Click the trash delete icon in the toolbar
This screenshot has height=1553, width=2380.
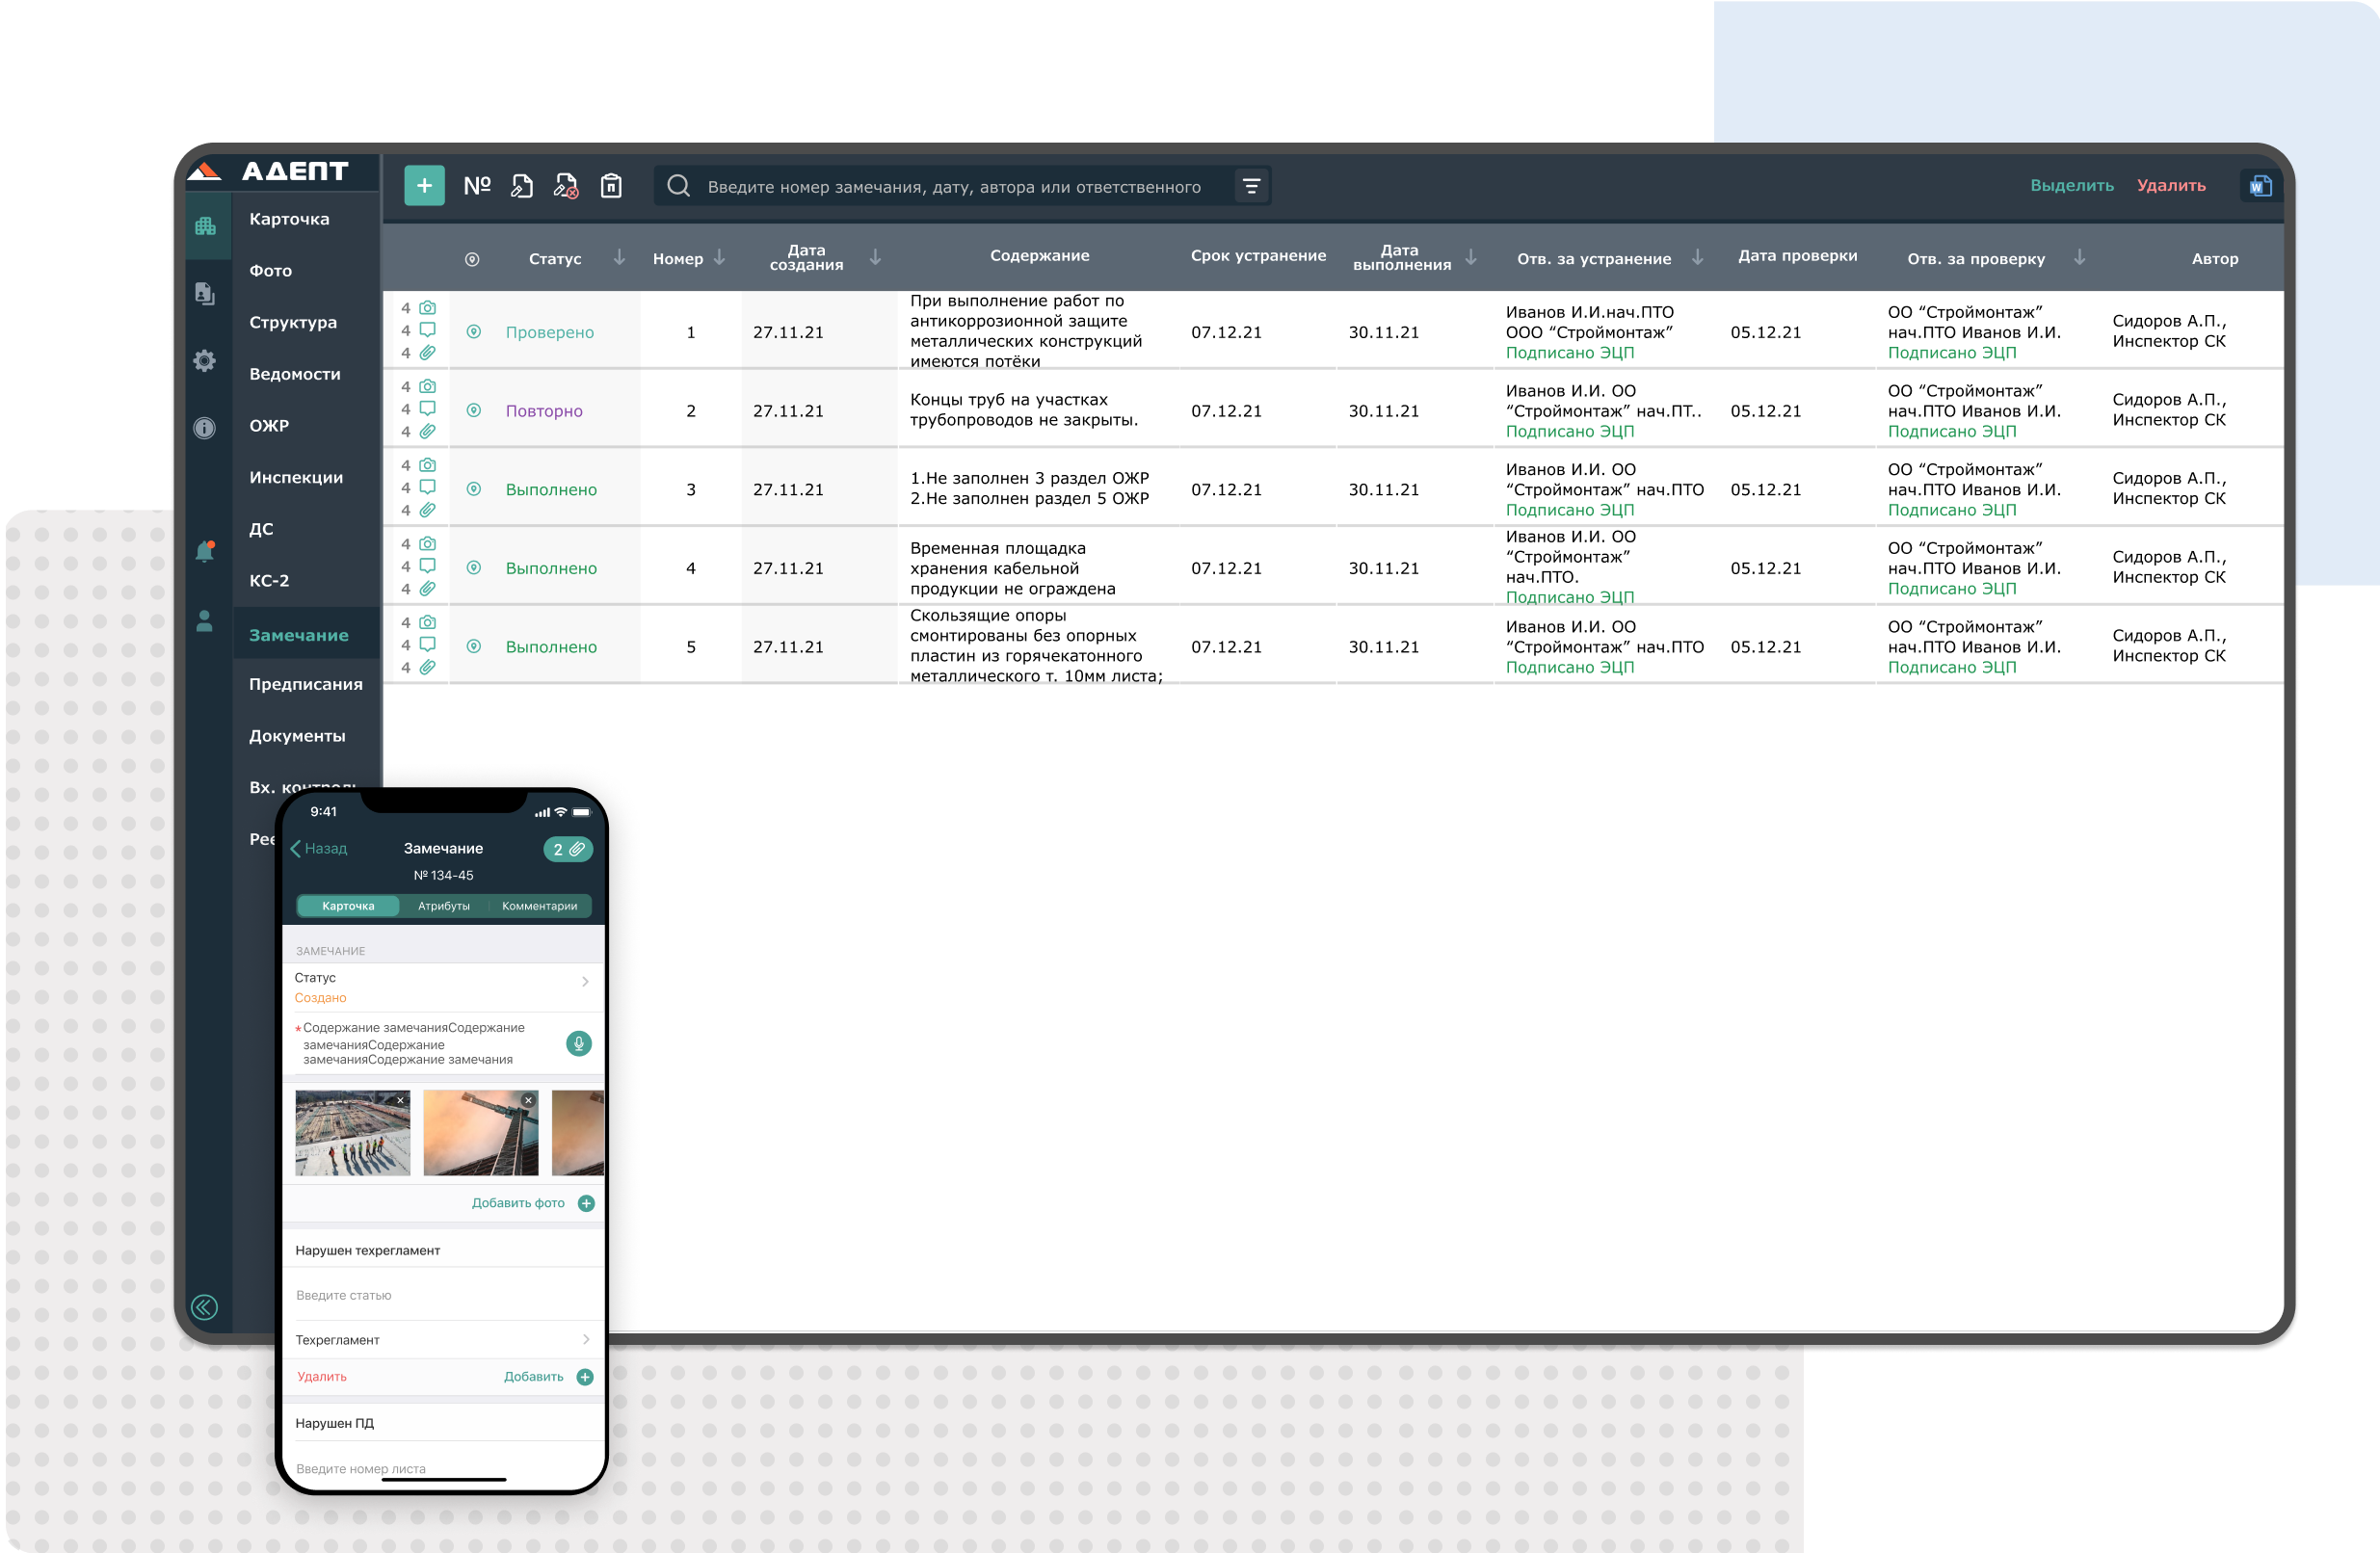[x=611, y=186]
